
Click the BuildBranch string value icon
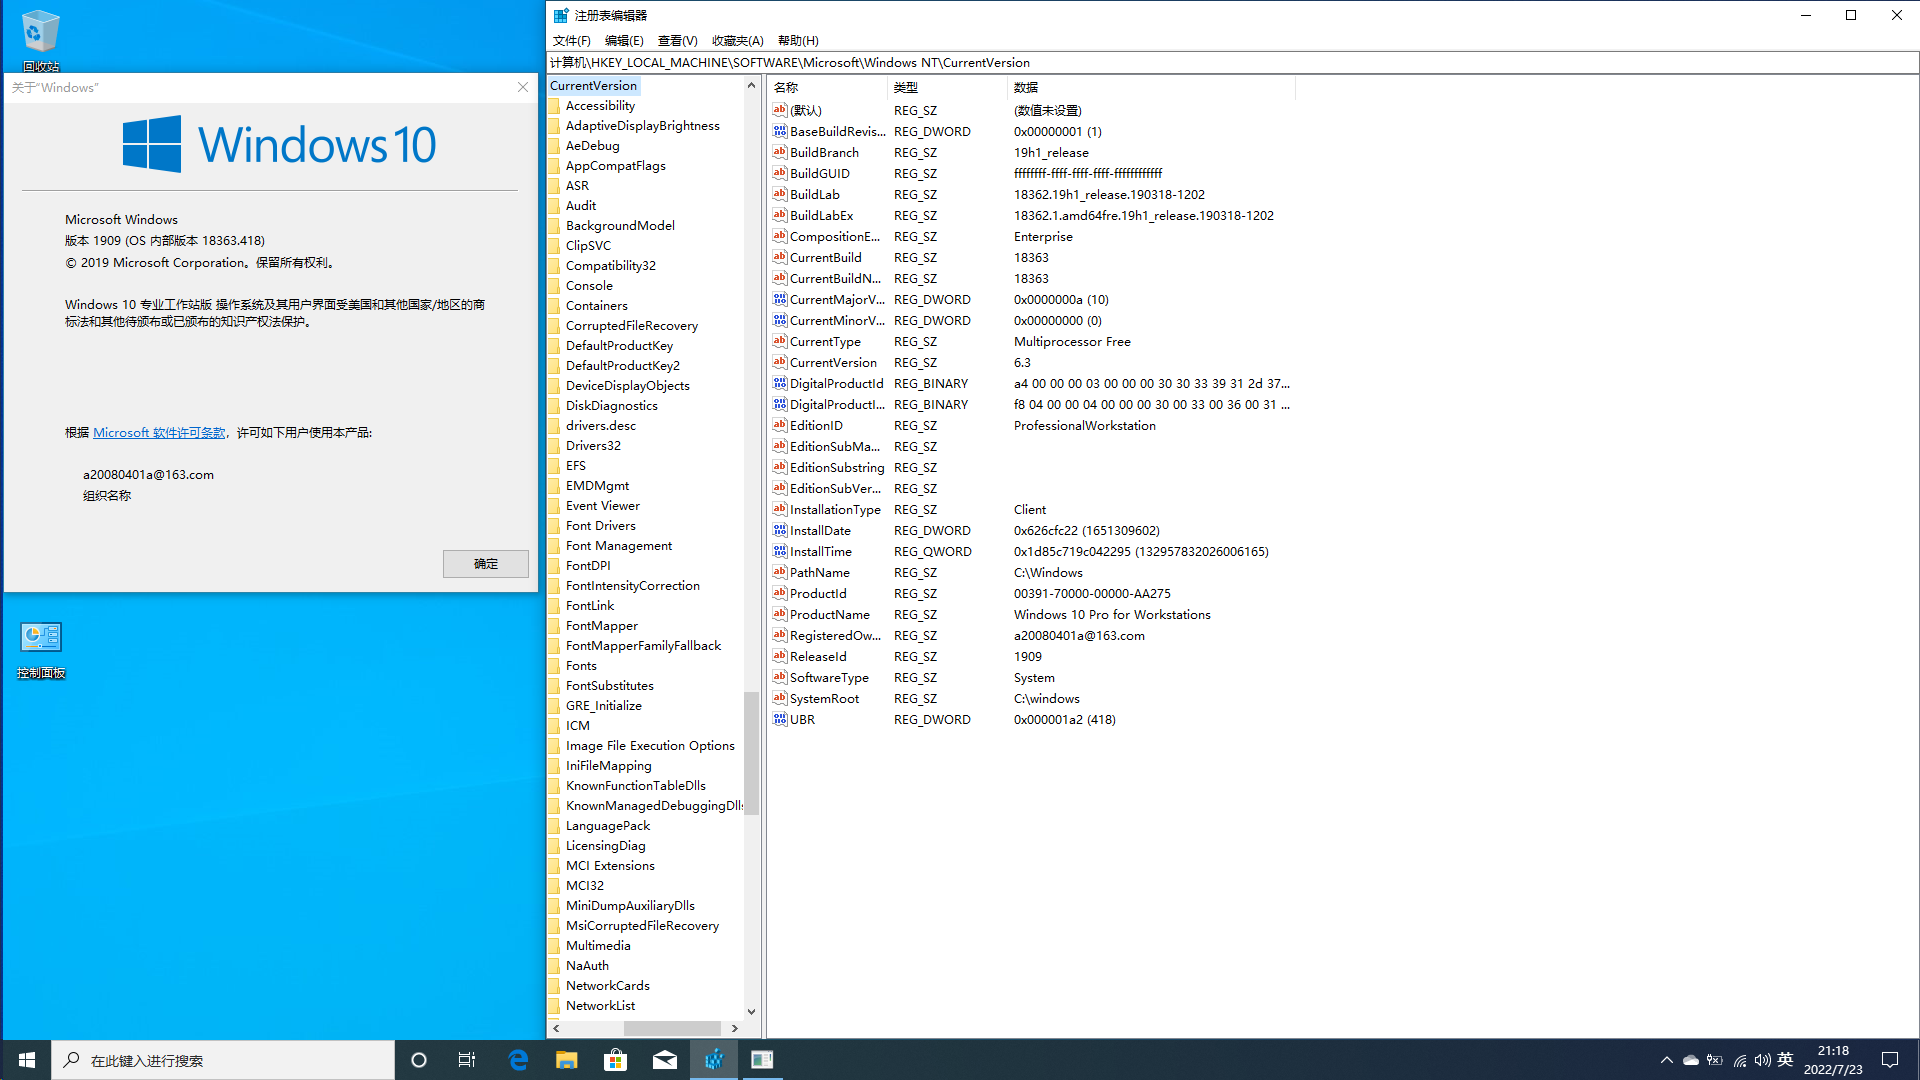pyautogui.click(x=780, y=152)
